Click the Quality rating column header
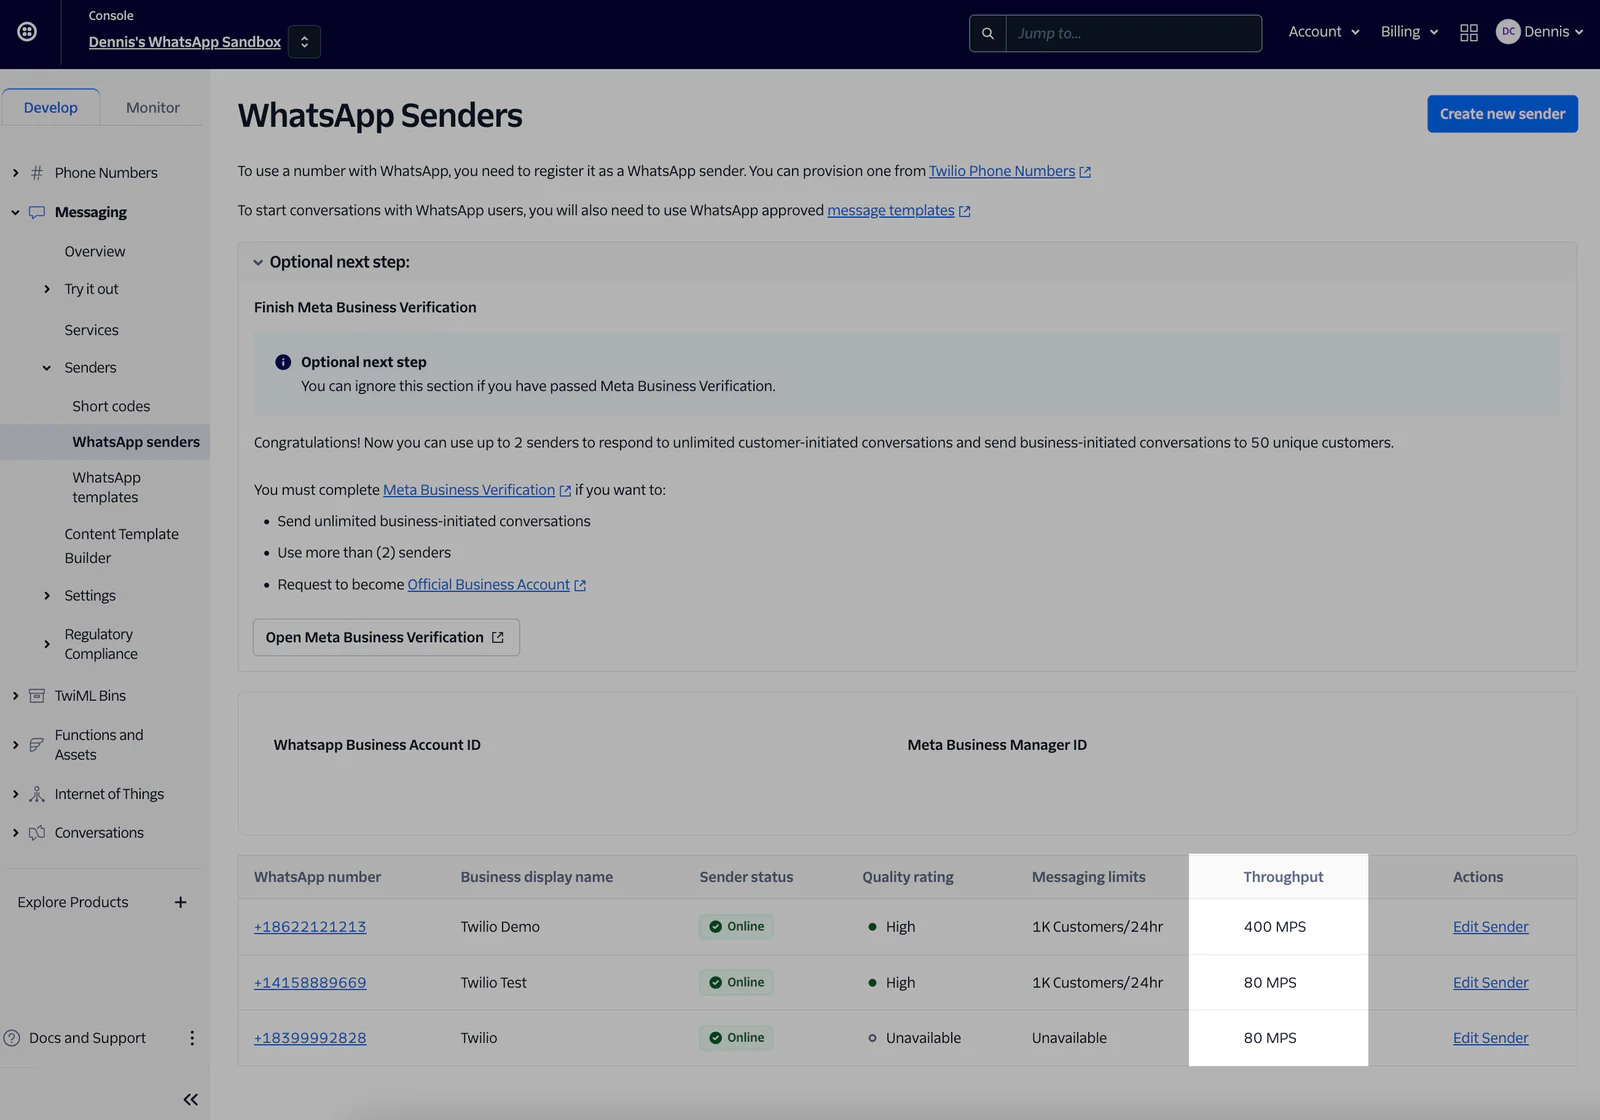The image size is (1600, 1120). pyautogui.click(x=908, y=877)
